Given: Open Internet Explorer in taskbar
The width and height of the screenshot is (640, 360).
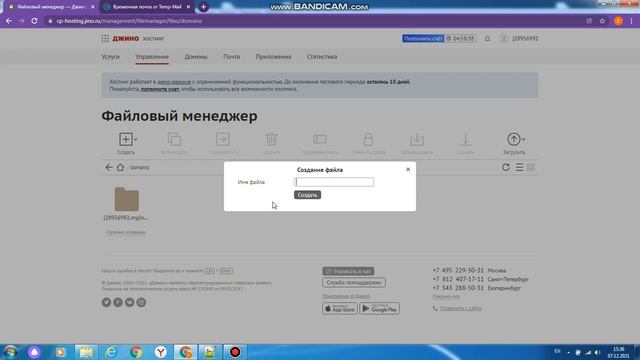Looking at the screenshot, I should (x=111, y=352).
